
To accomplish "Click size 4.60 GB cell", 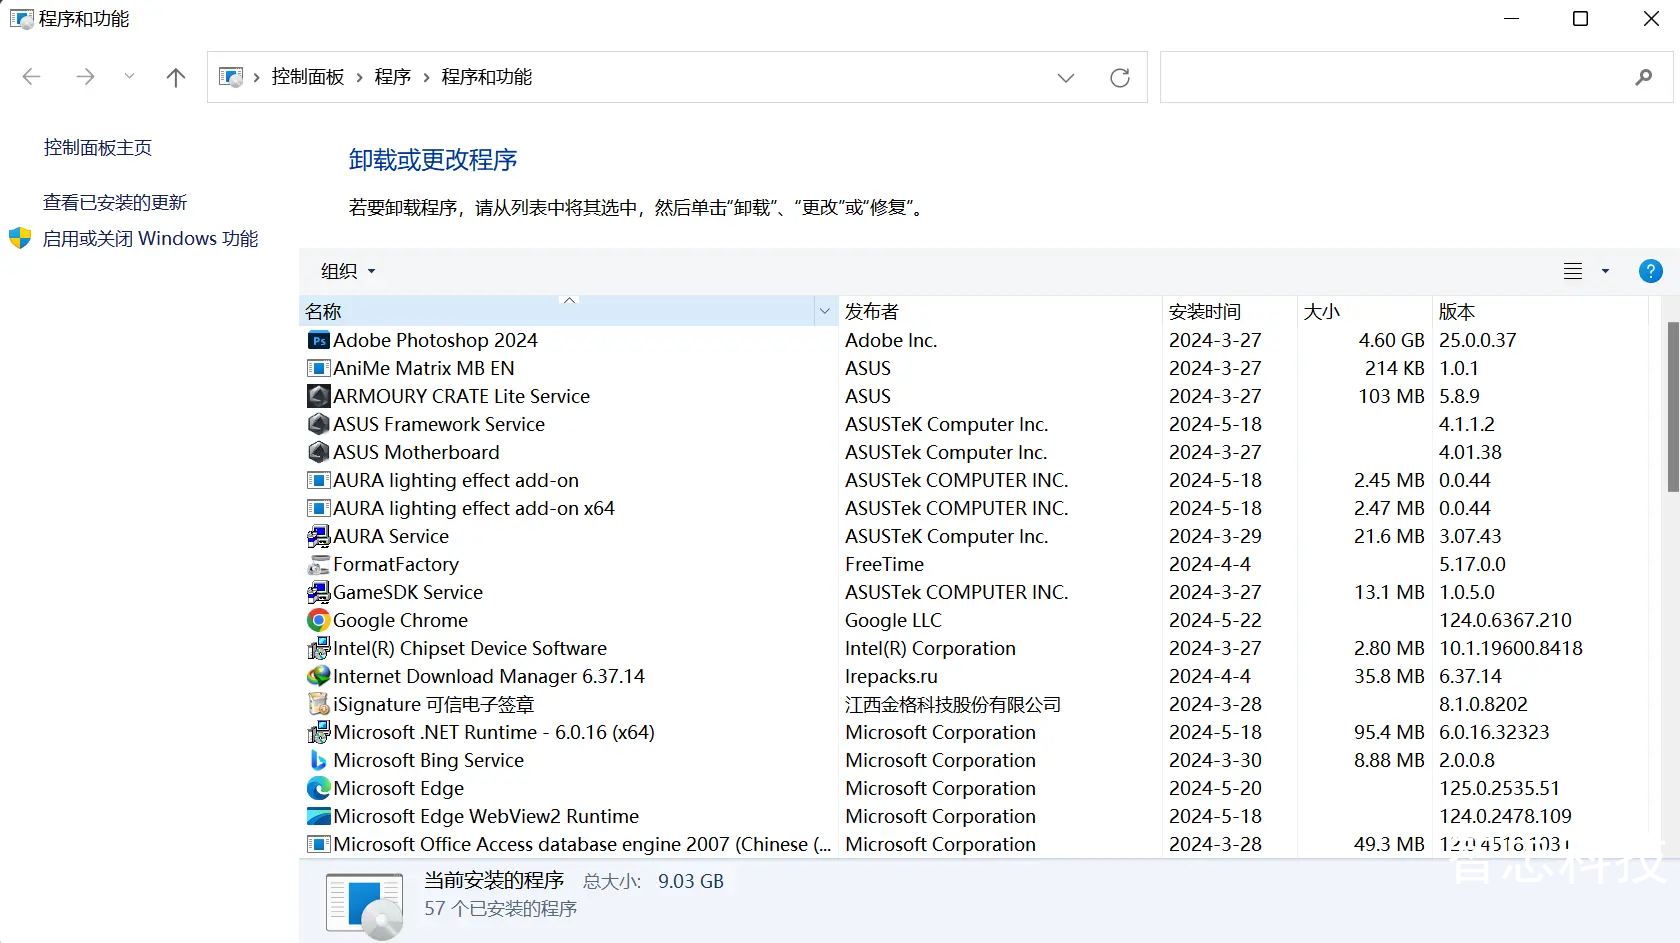I will click(1391, 341).
